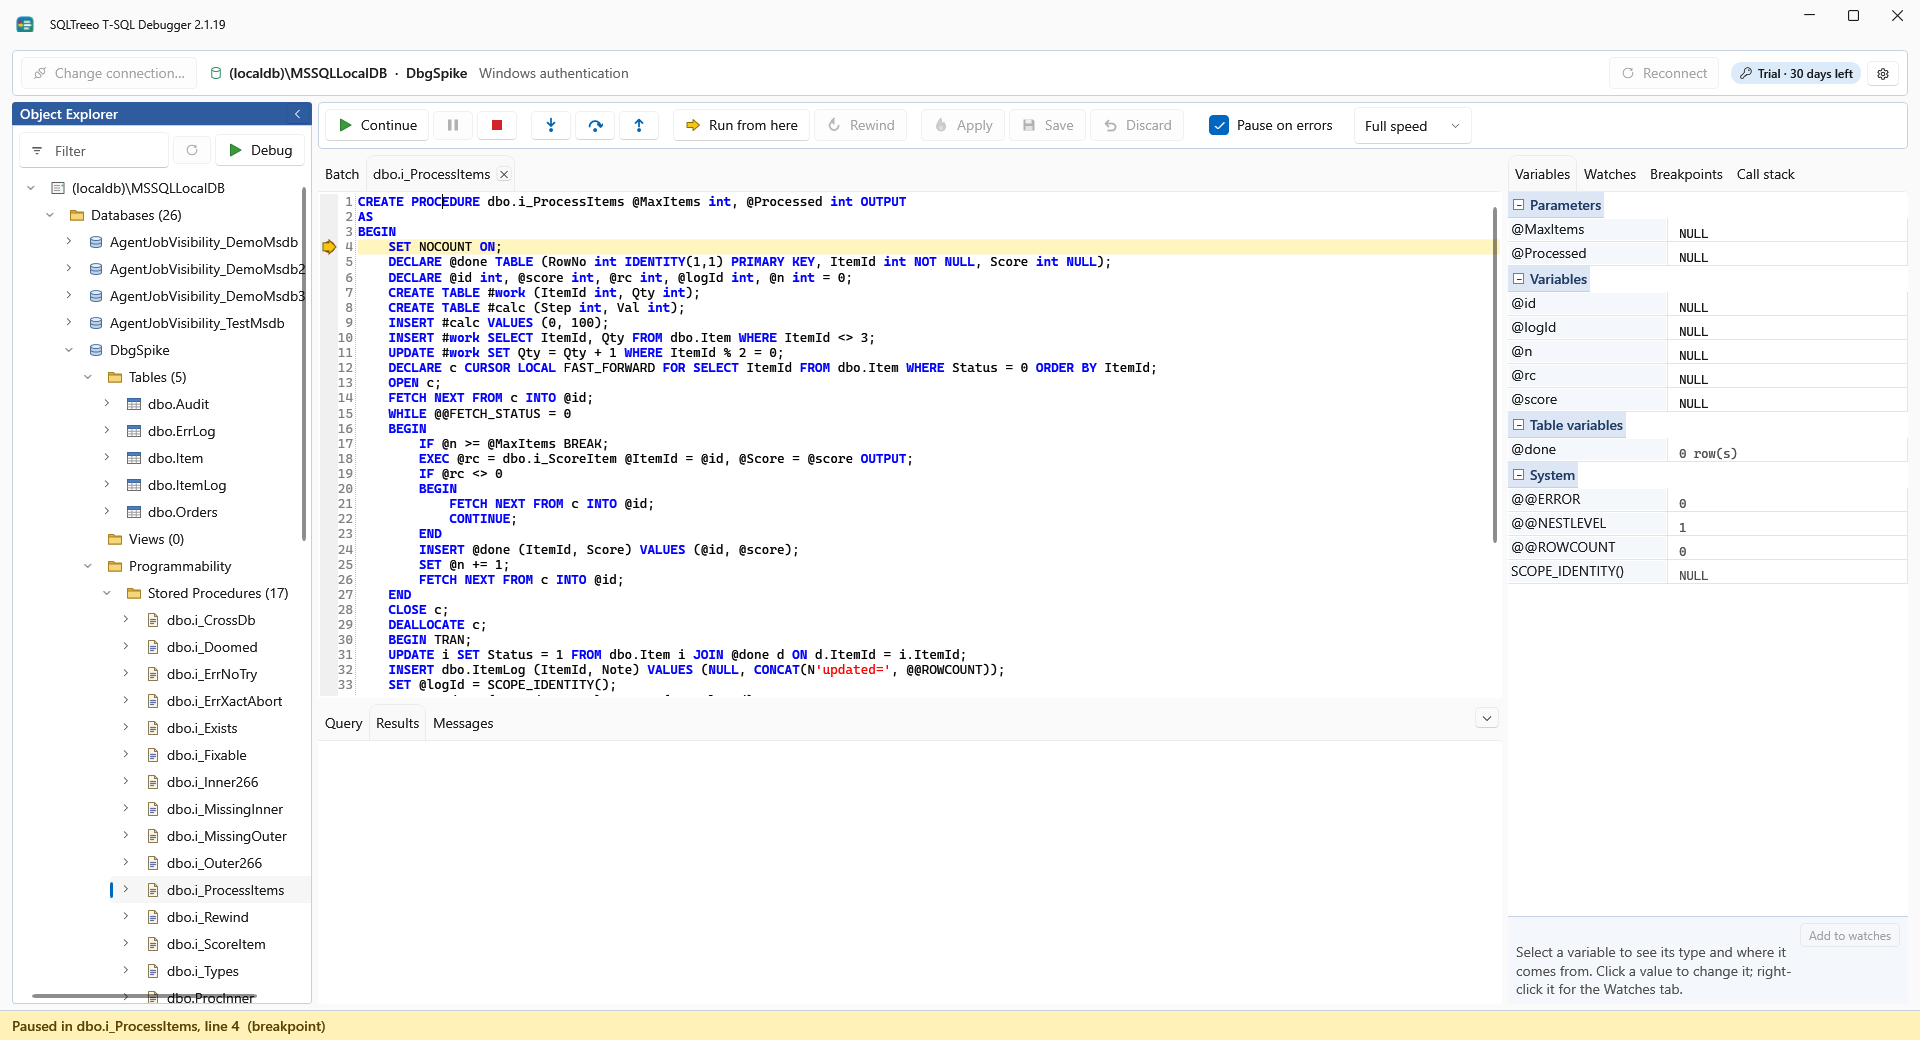Screen dimensions: 1920x1040
Task: Collapse the Databases (26) node
Action: (x=50, y=215)
